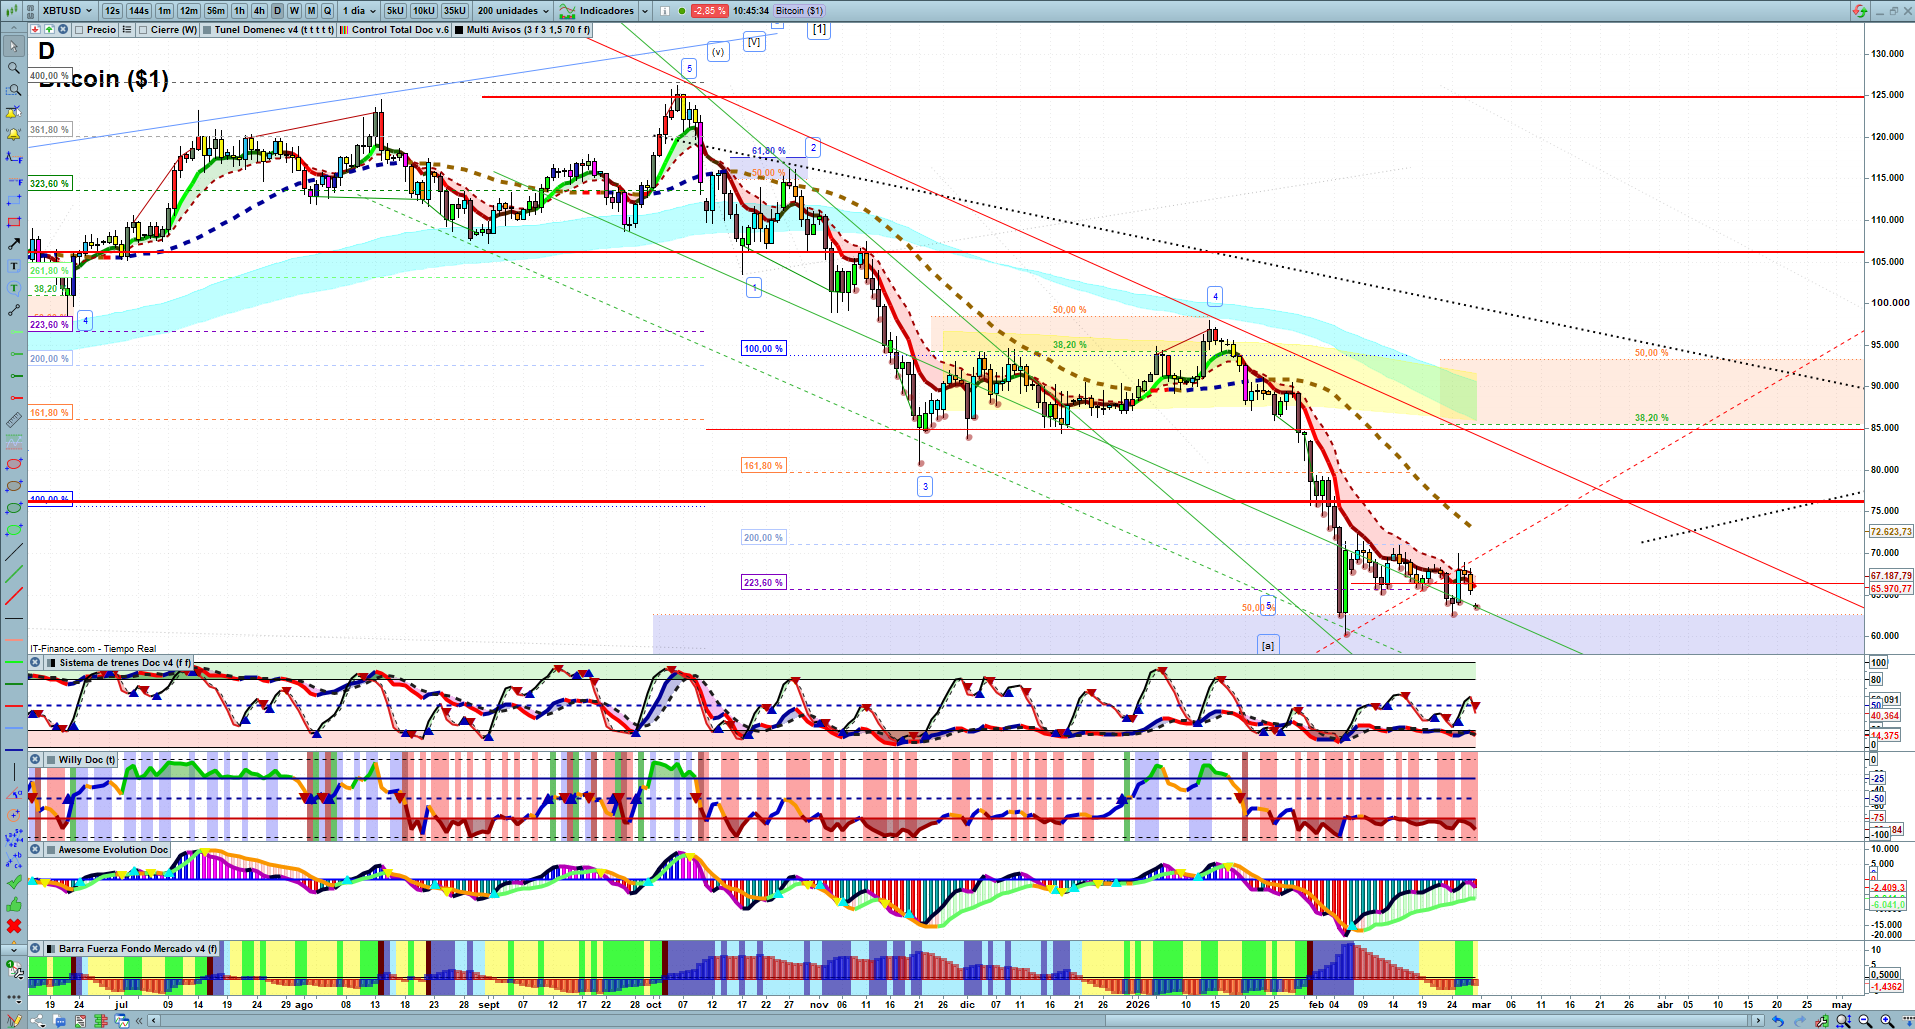Click the chart info icon
This screenshot has width=1915, height=1029.
click(x=665, y=11)
